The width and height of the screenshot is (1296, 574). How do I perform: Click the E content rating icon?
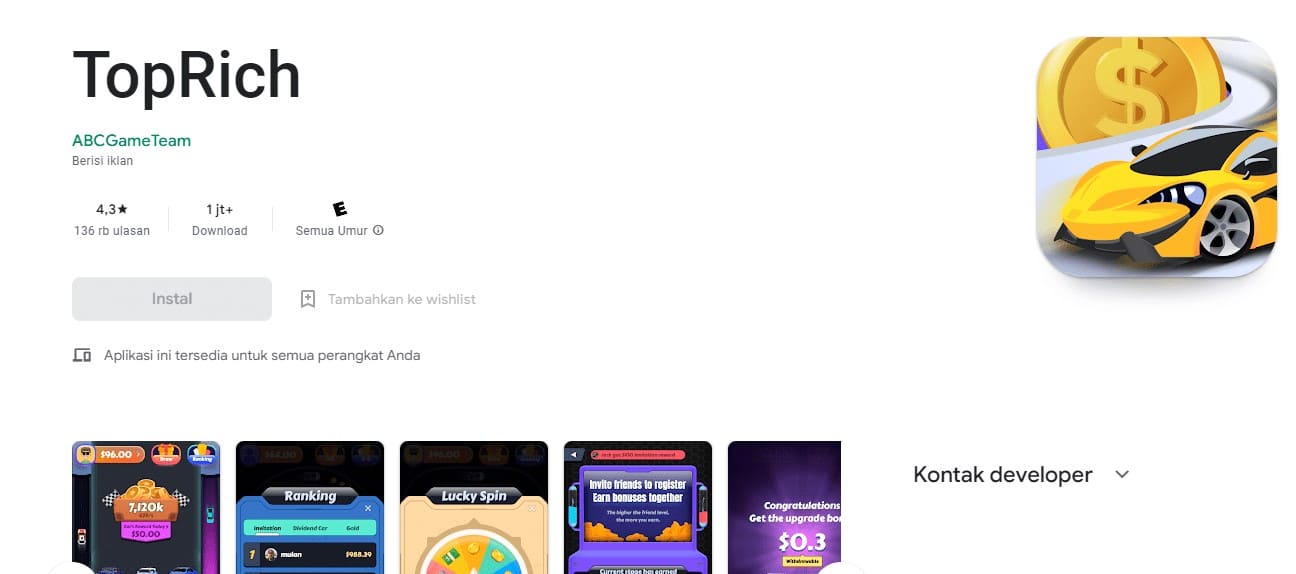pos(340,209)
